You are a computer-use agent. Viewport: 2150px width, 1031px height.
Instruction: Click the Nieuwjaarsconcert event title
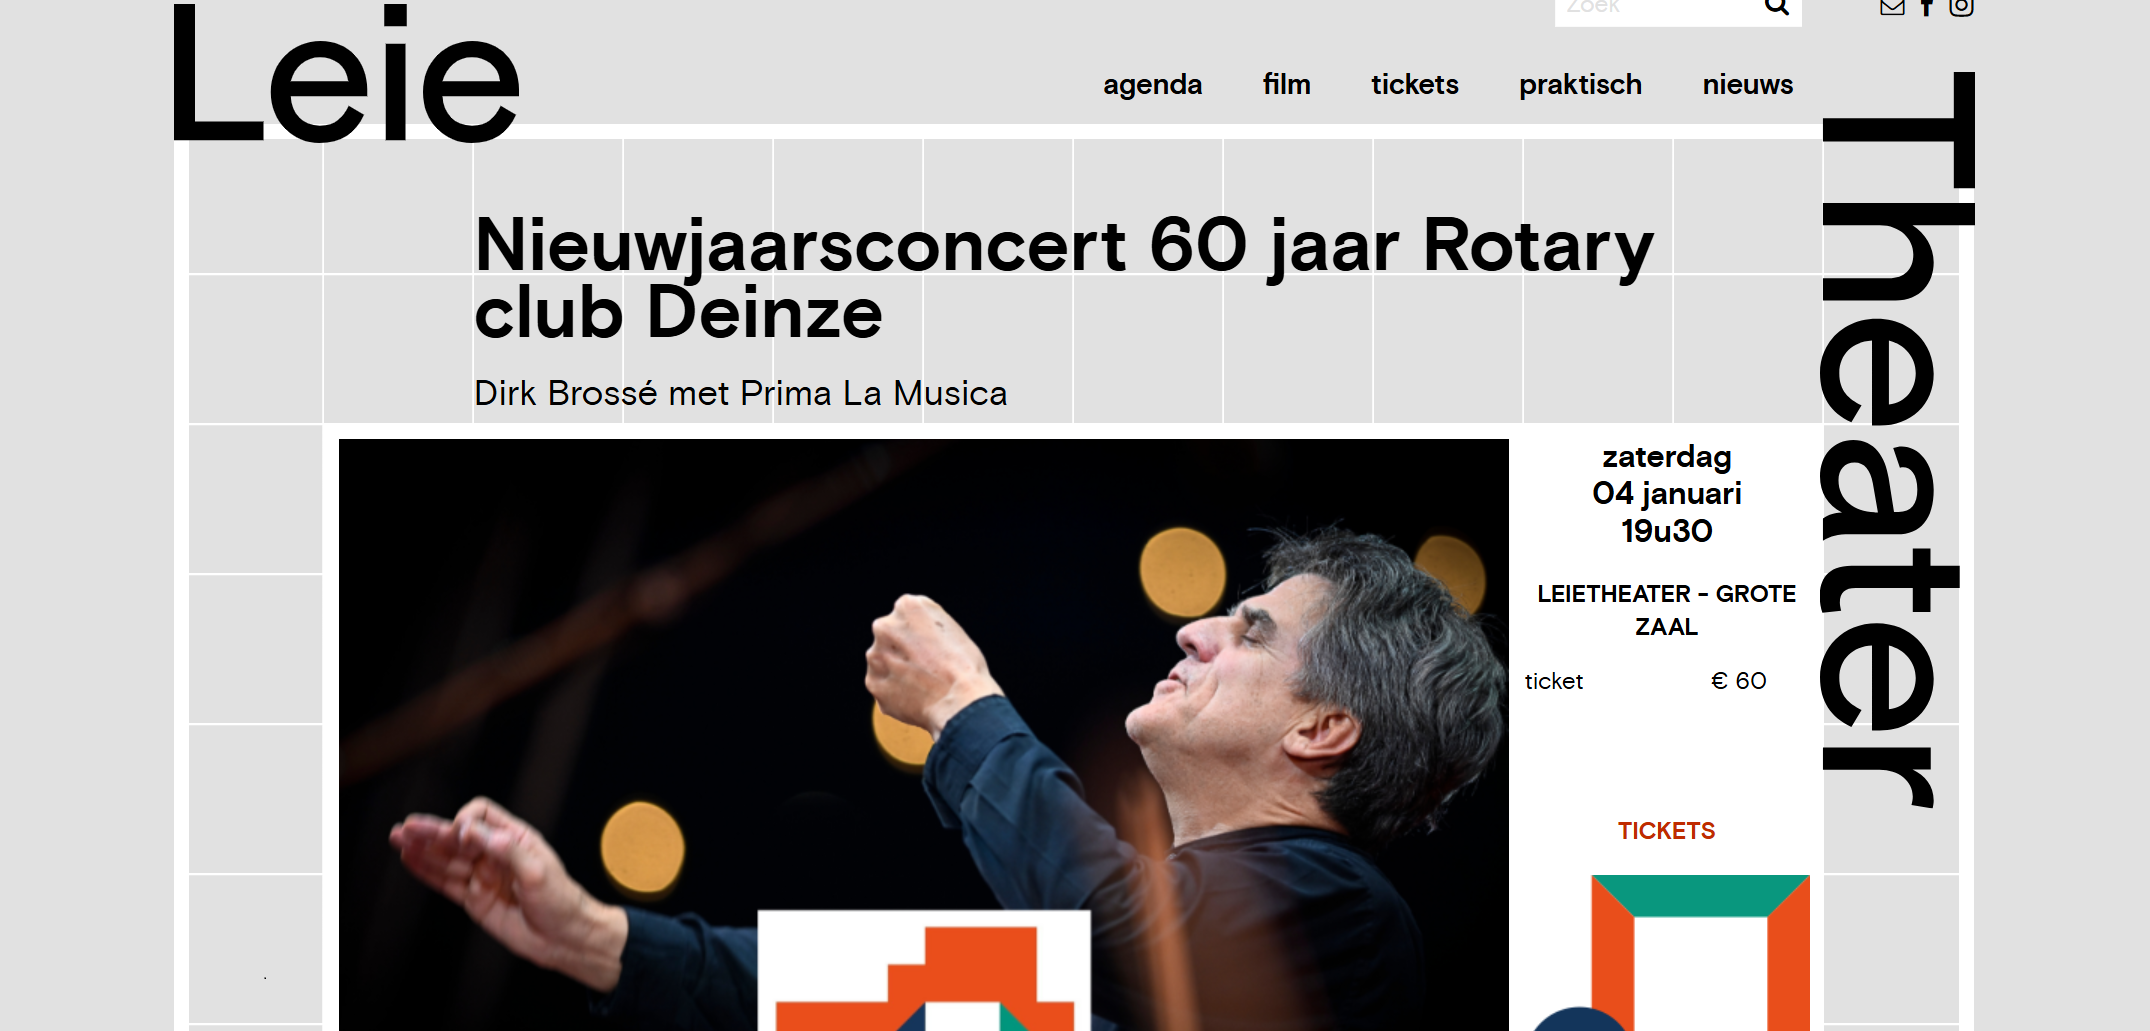1064,278
